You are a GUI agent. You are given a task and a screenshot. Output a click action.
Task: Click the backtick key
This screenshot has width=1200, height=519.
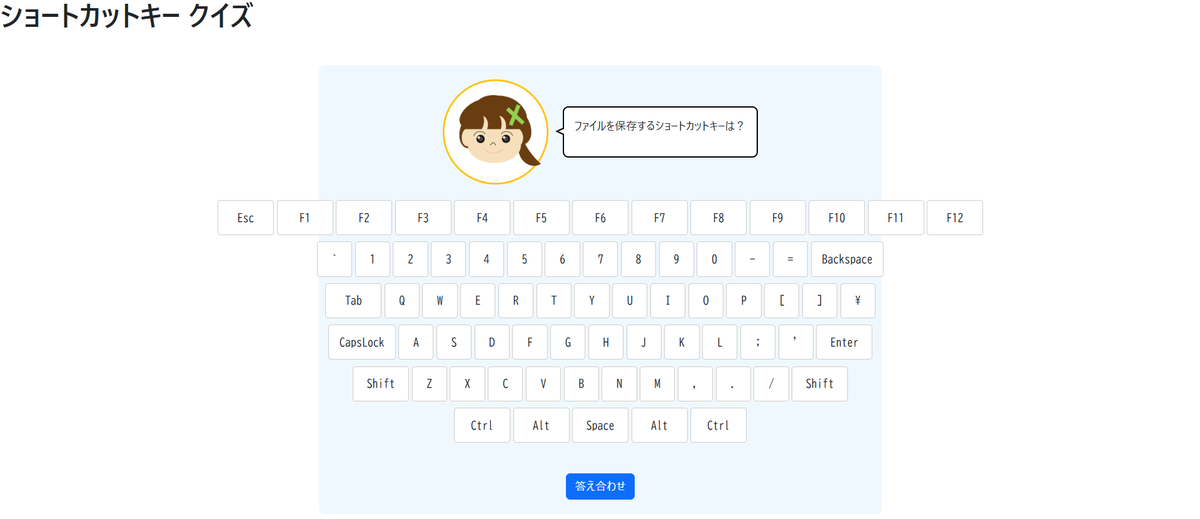334,259
